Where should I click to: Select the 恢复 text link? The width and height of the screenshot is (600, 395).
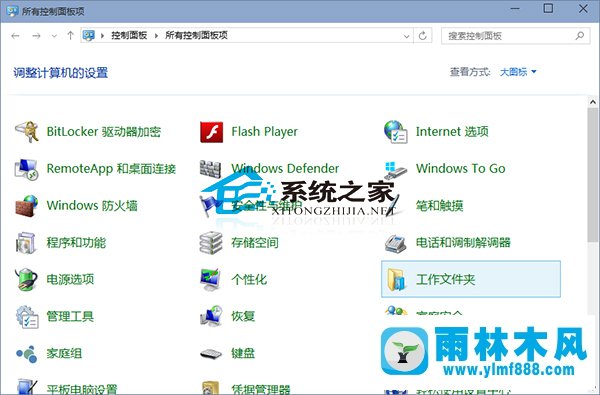pyautogui.click(x=243, y=317)
